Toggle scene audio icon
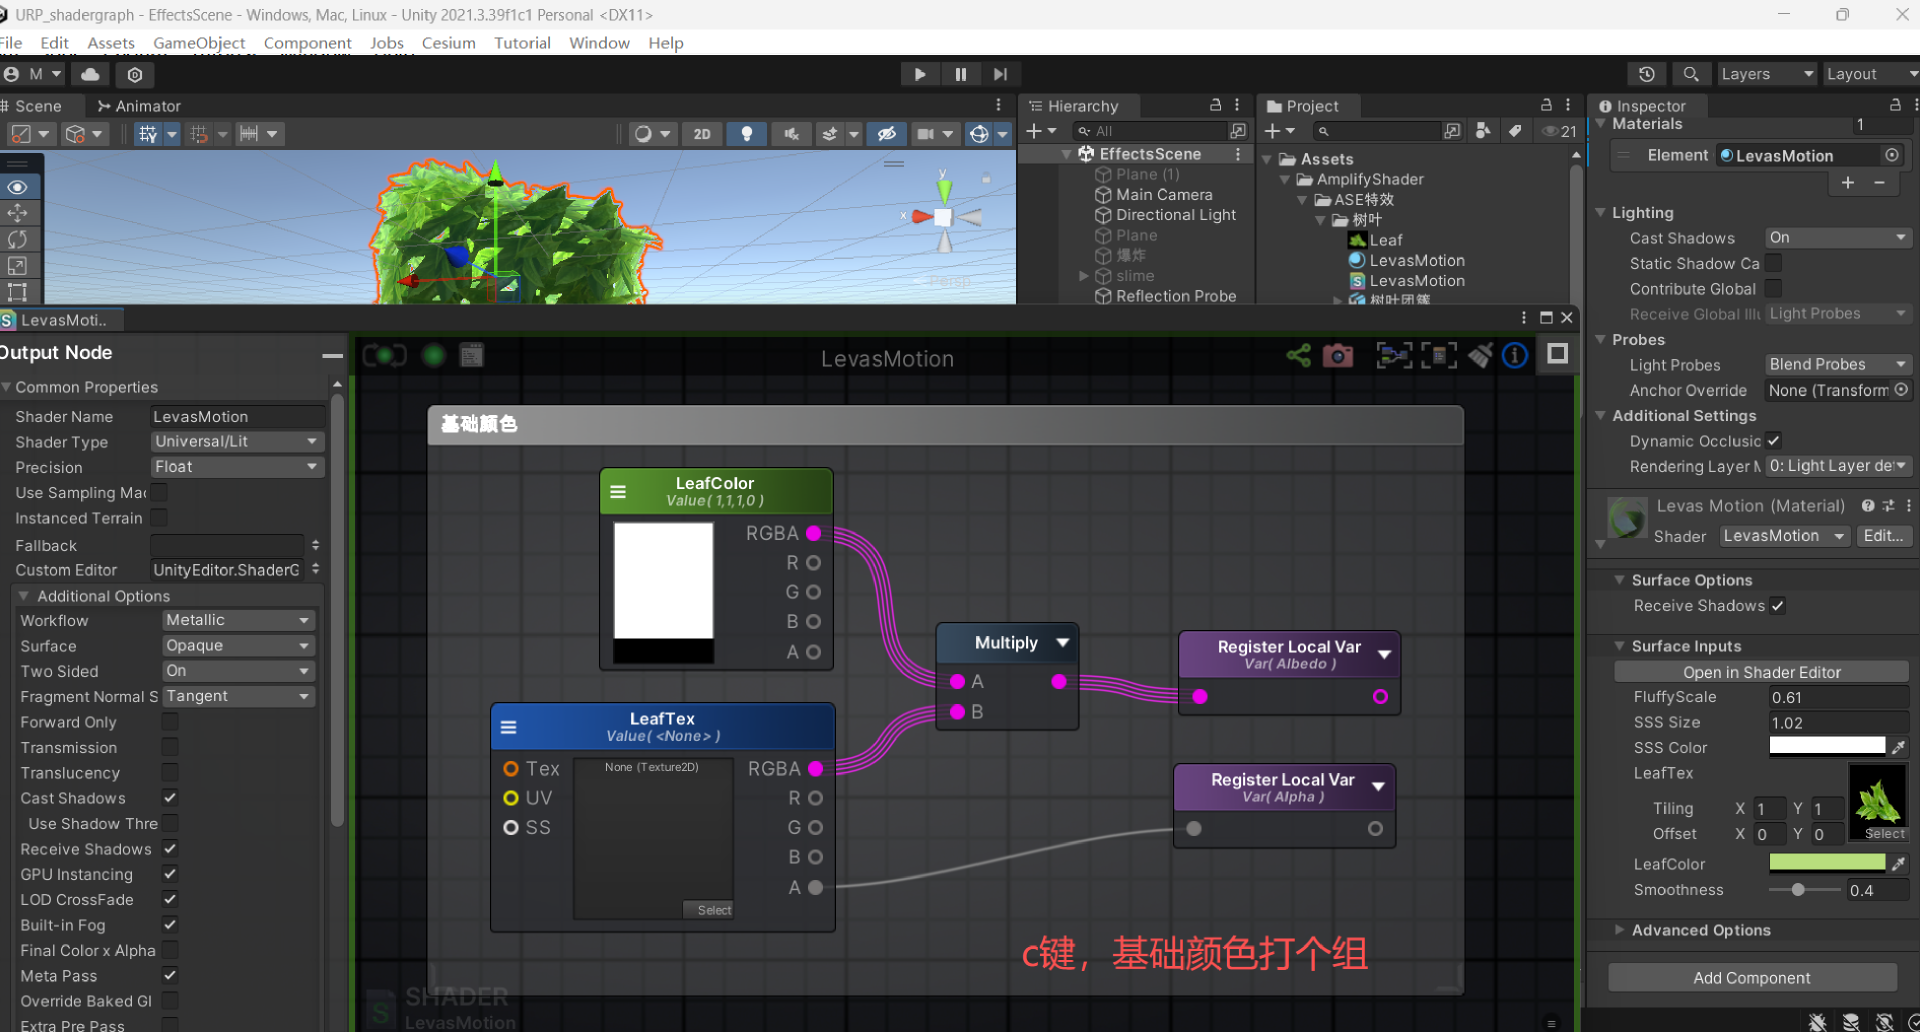The height and width of the screenshot is (1032, 1920). point(791,134)
